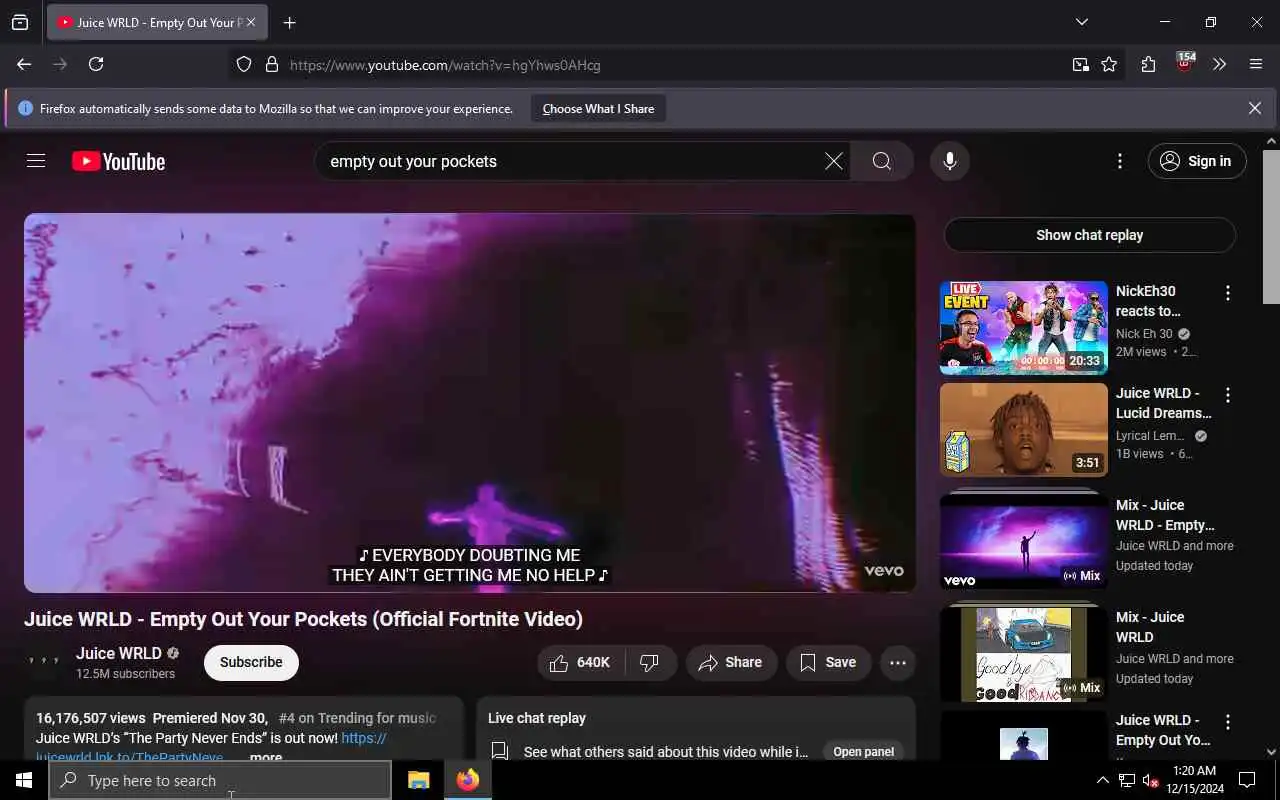The width and height of the screenshot is (1280, 800).
Task: Click '#4 on Trending for music' text
Action: point(357,718)
